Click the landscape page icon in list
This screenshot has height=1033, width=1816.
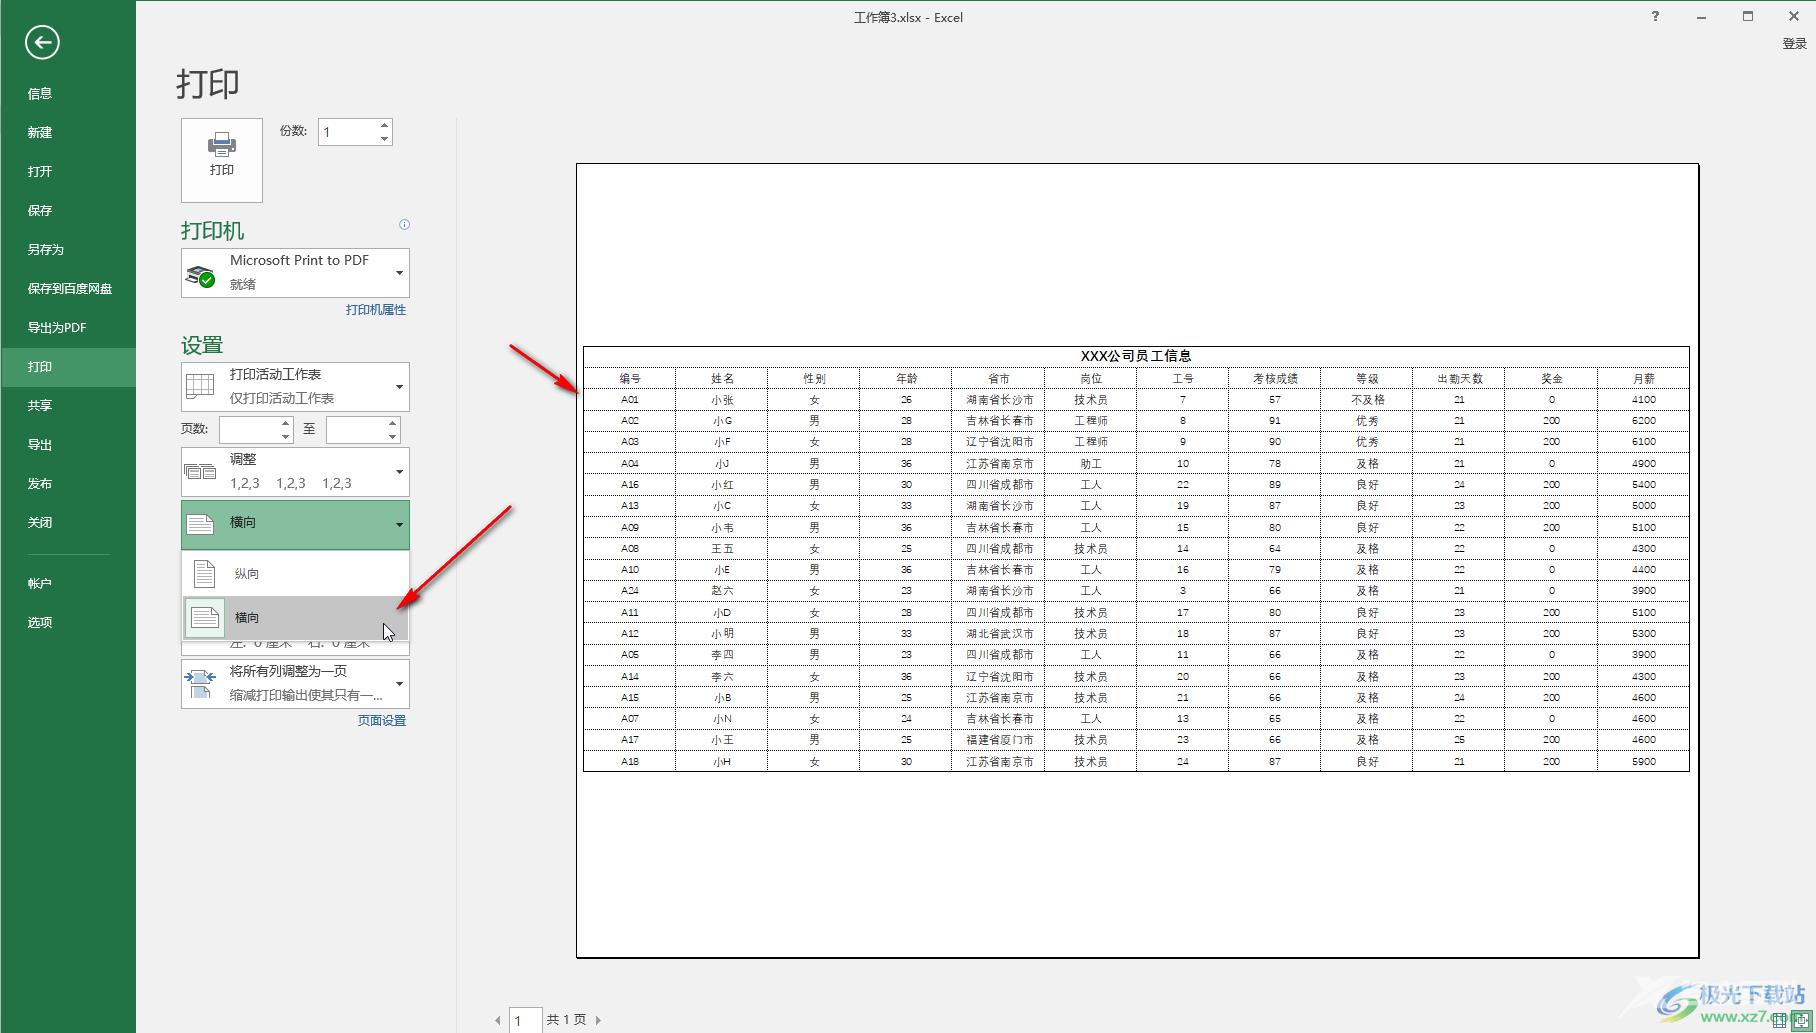205,618
